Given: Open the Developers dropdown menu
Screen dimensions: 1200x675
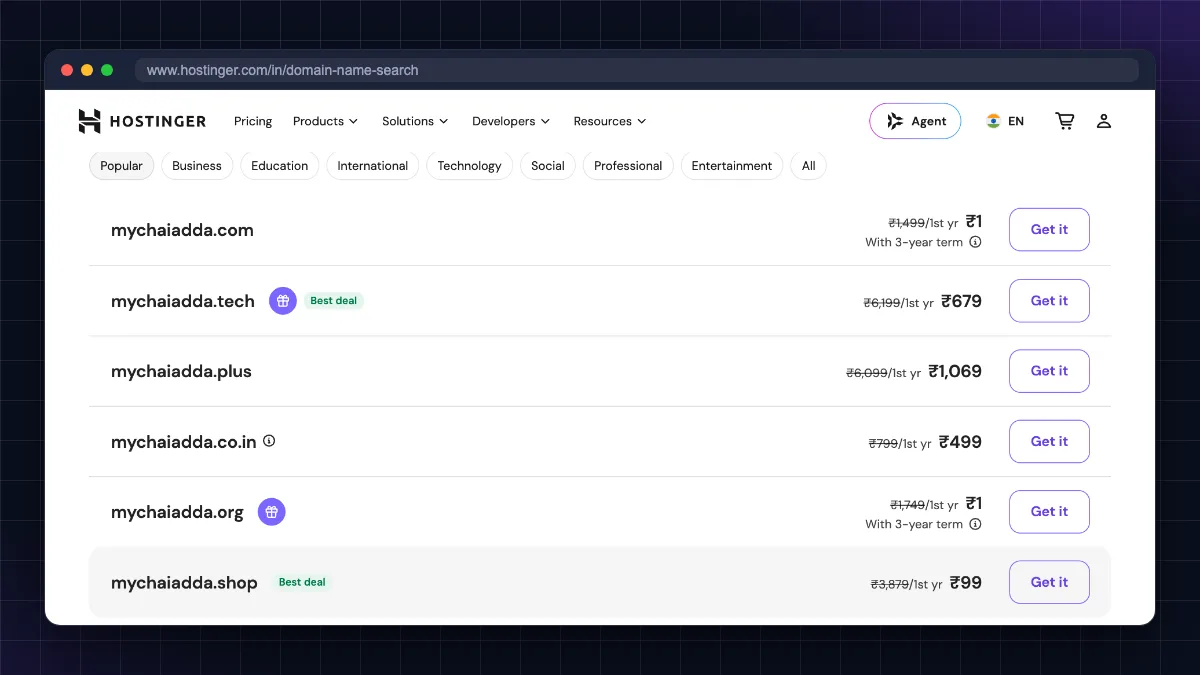Looking at the screenshot, I should [511, 121].
